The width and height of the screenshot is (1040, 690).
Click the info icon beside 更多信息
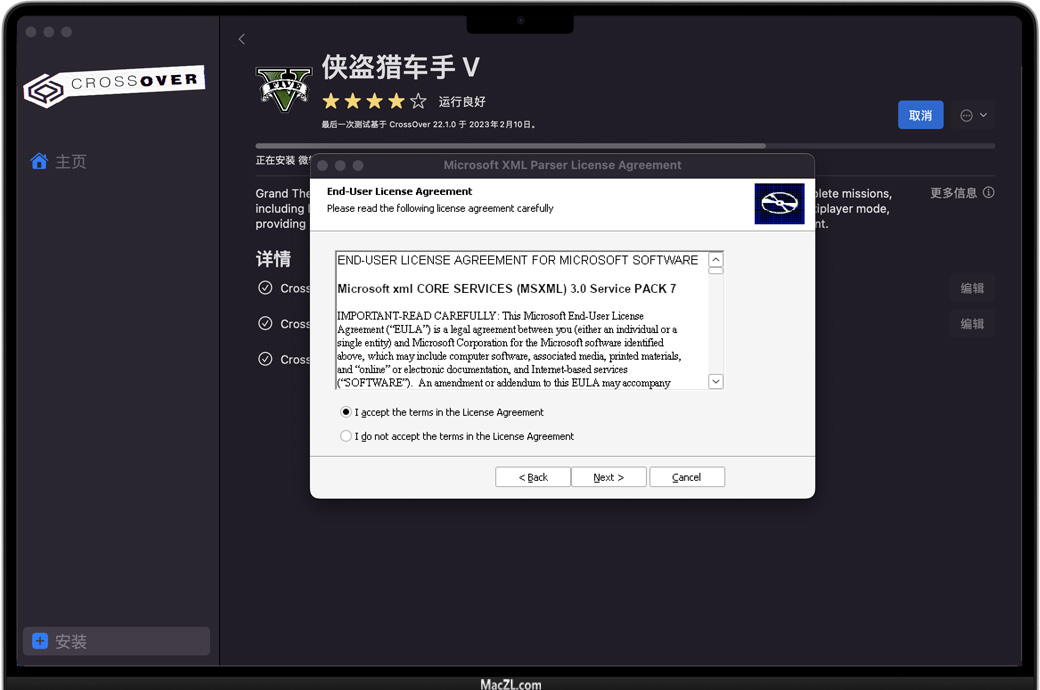tap(989, 193)
